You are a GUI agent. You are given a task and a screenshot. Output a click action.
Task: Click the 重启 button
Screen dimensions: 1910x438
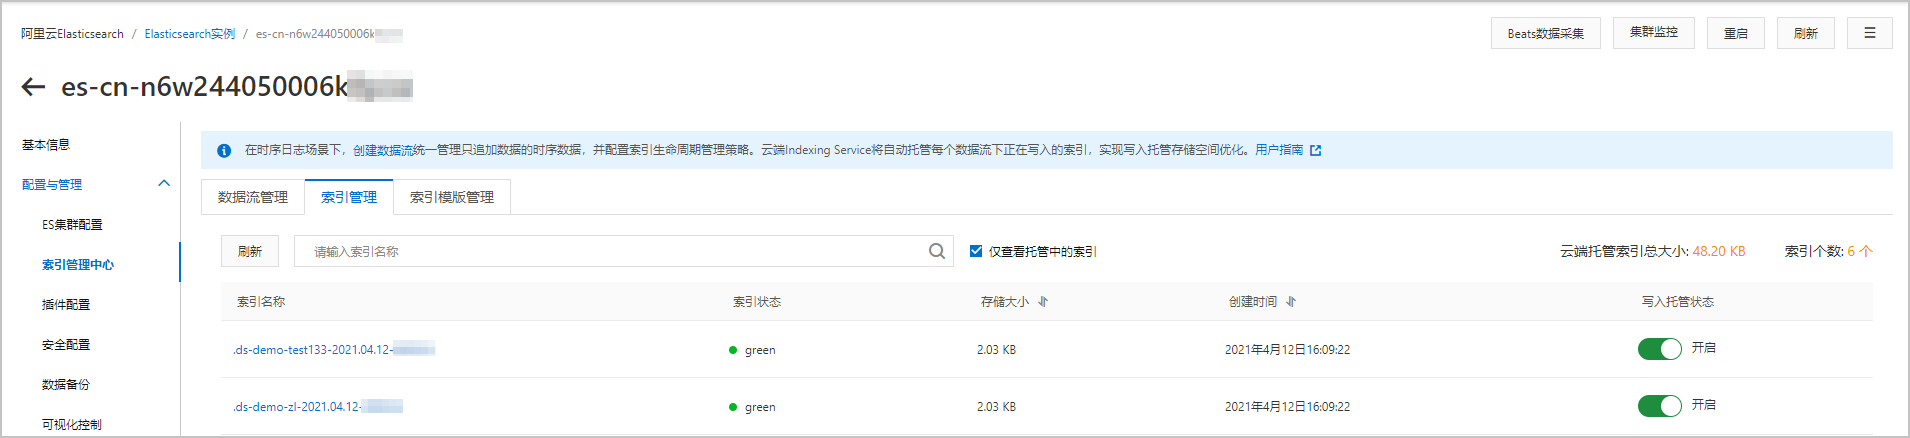tap(1736, 33)
